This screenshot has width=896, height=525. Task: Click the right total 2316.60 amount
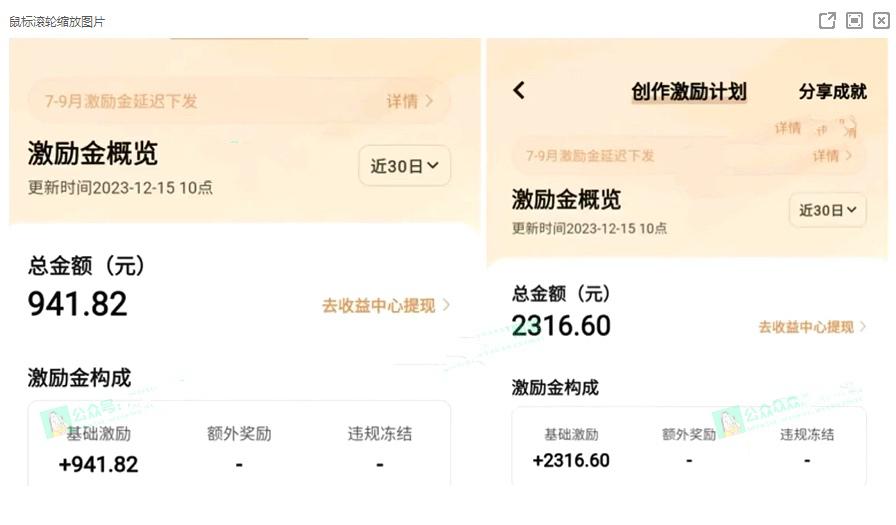561,326
